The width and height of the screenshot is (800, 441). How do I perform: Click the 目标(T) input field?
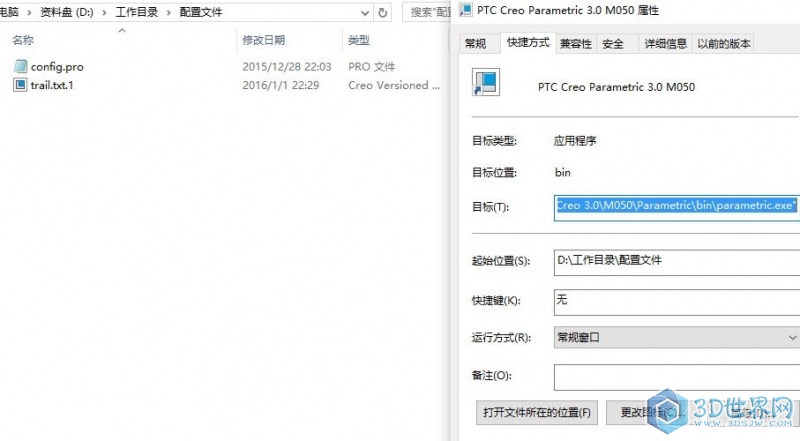(x=677, y=207)
